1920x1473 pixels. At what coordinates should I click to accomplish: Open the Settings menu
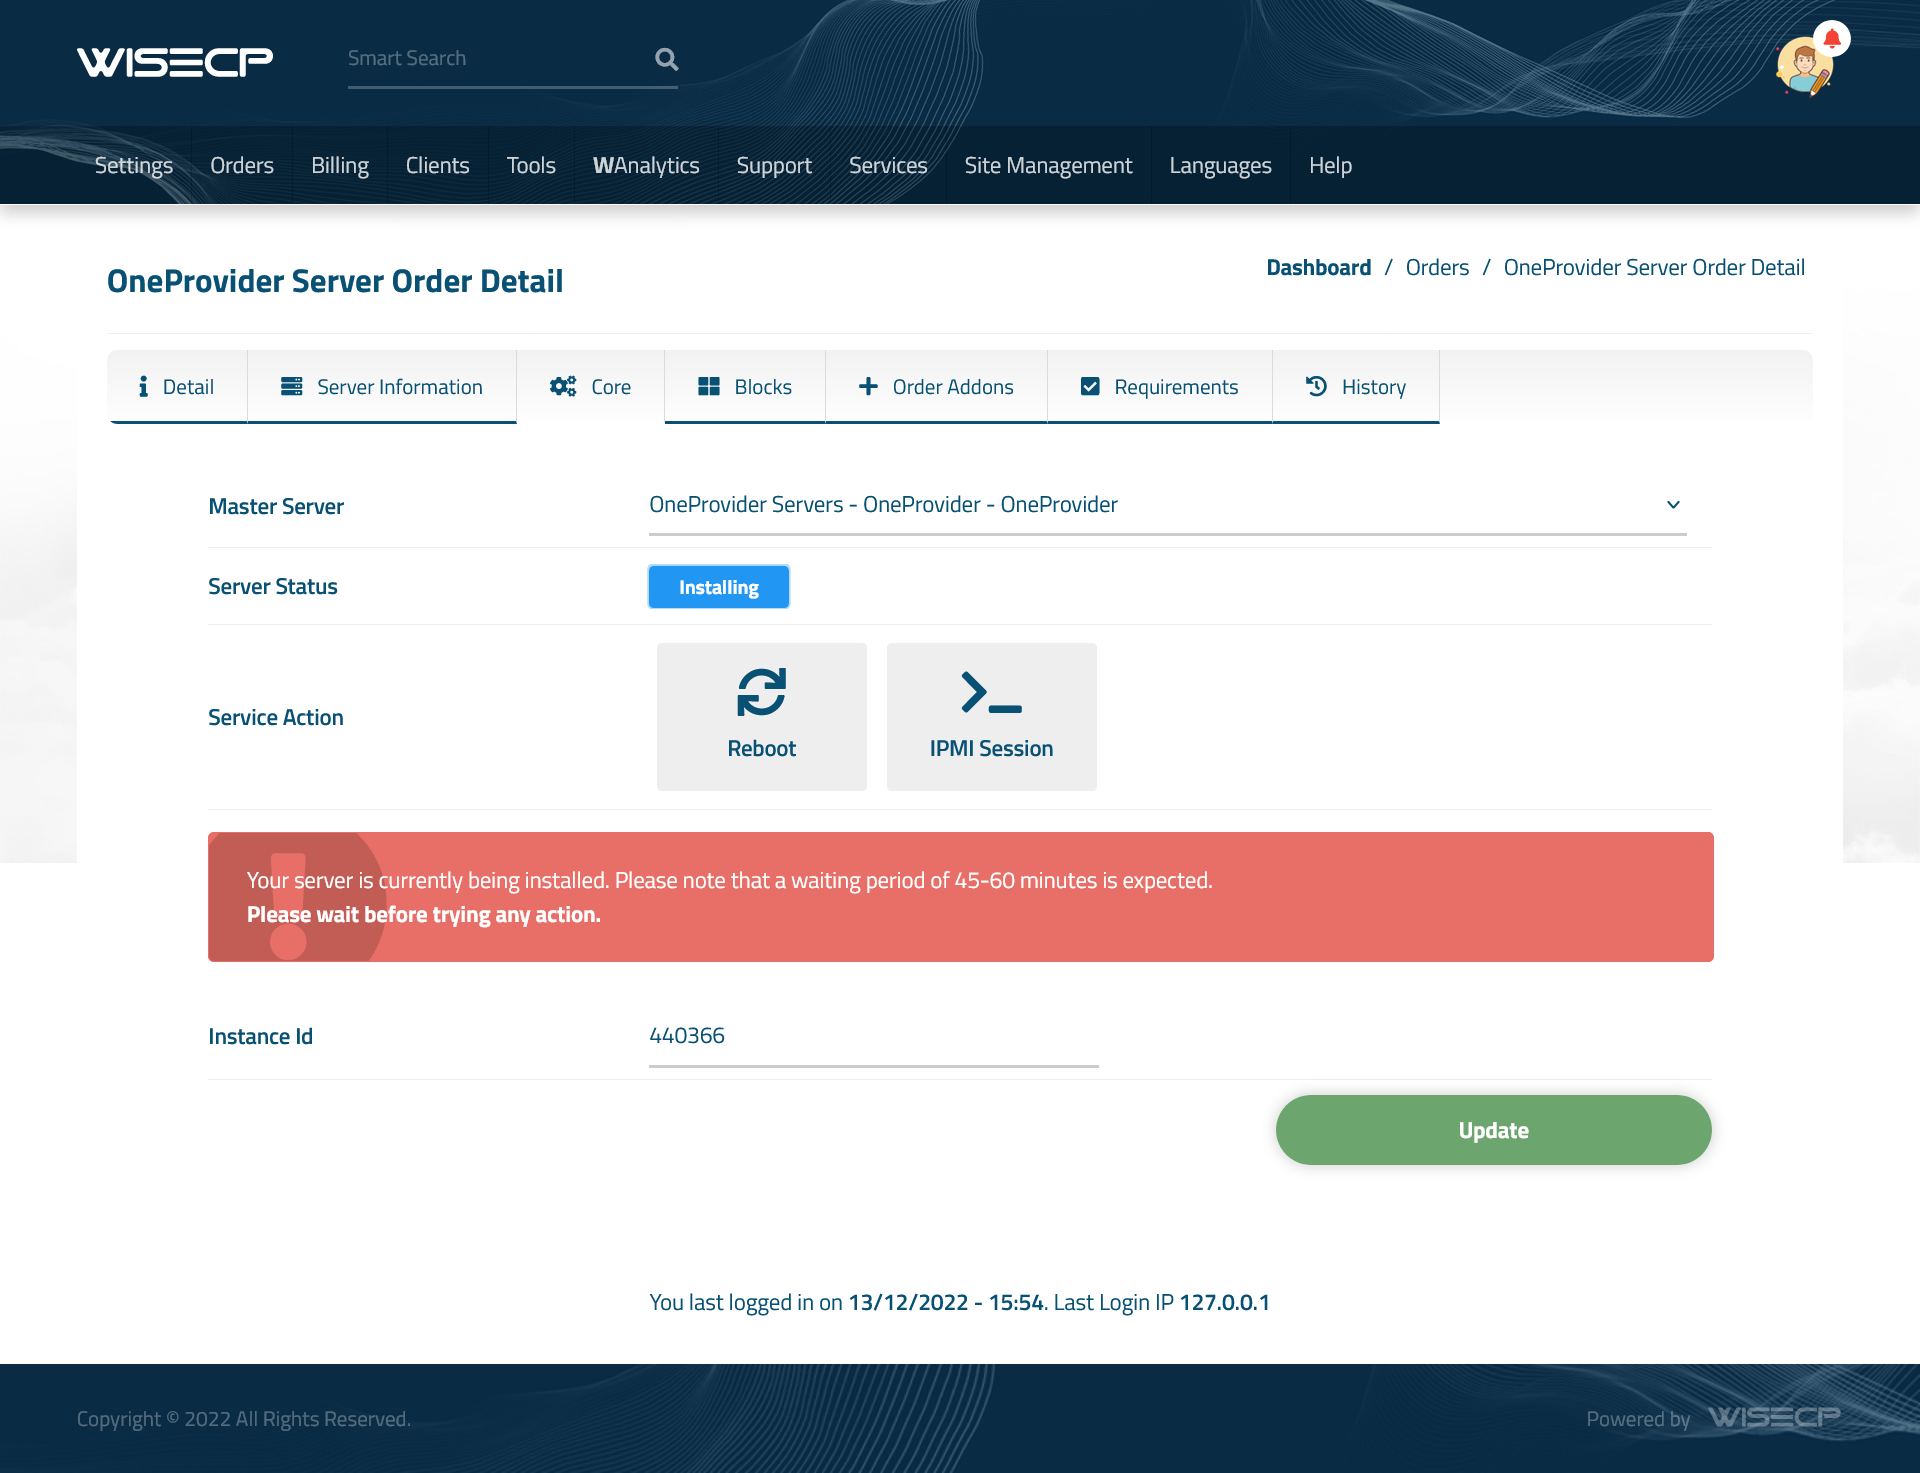[x=134, y=165]
